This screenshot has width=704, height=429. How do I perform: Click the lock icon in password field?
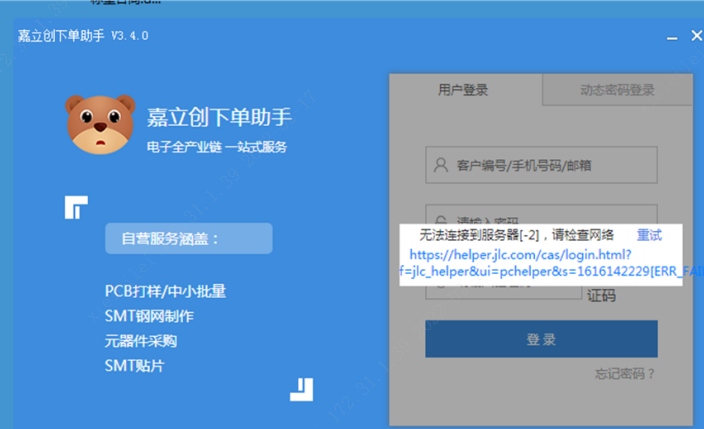pyautogui.click(x=440, y=218)
